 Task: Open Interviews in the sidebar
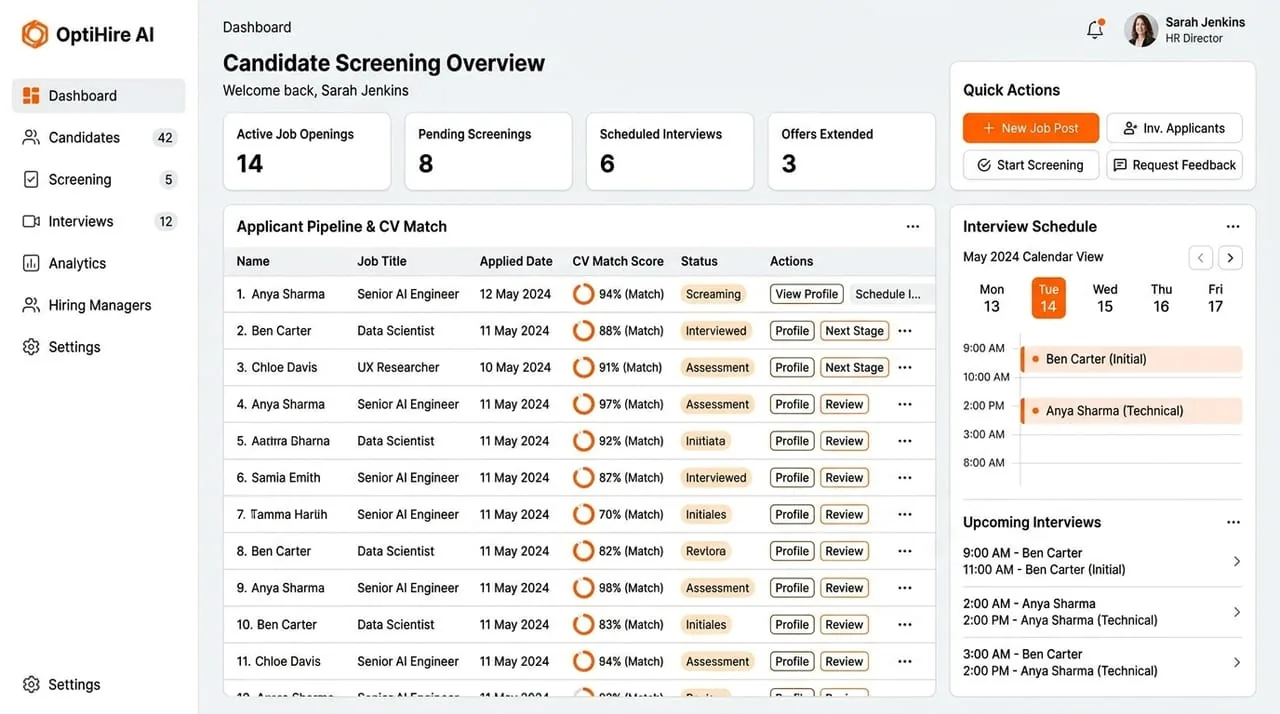tap(99, 222)
